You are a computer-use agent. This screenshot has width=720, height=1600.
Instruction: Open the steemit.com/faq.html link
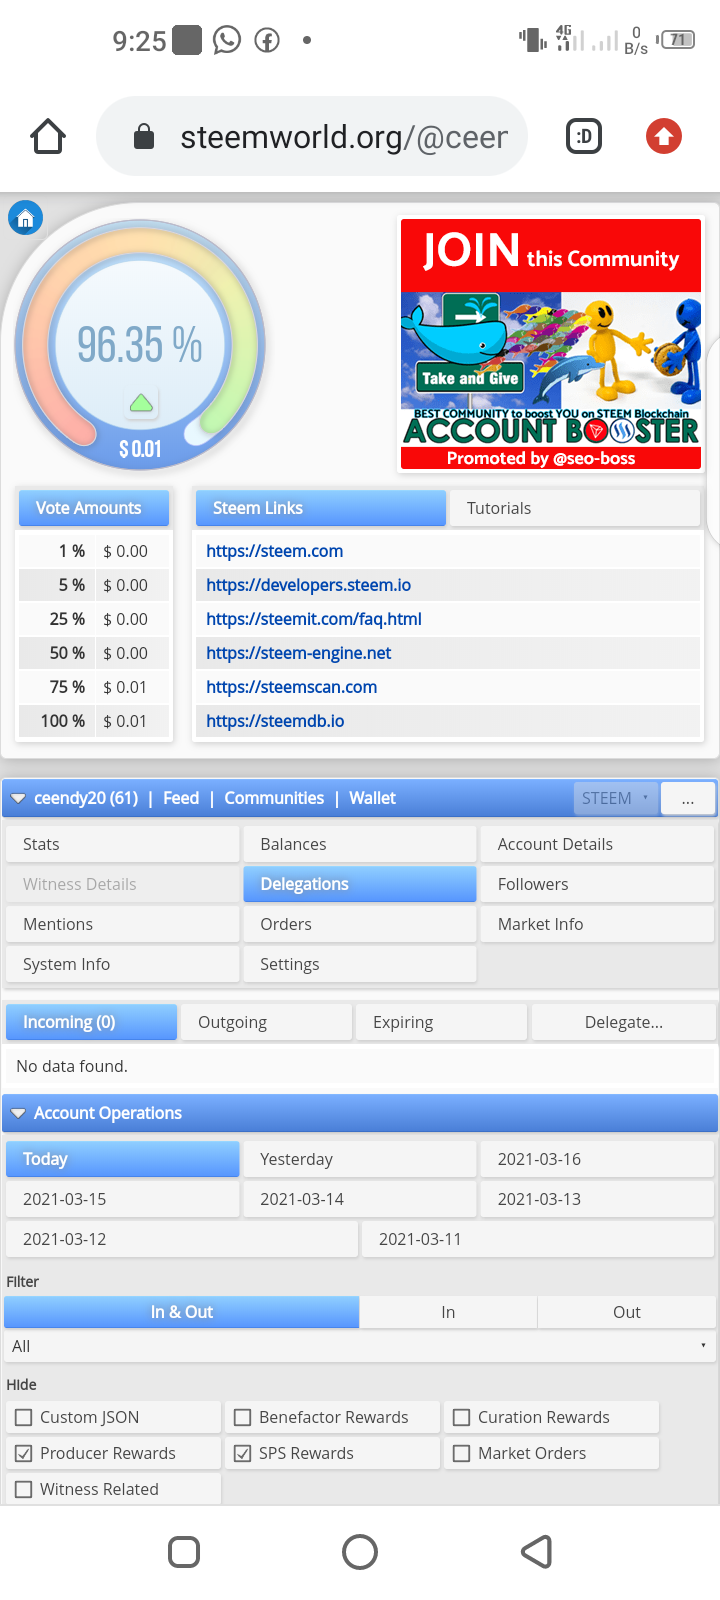[x=314, y=619]
